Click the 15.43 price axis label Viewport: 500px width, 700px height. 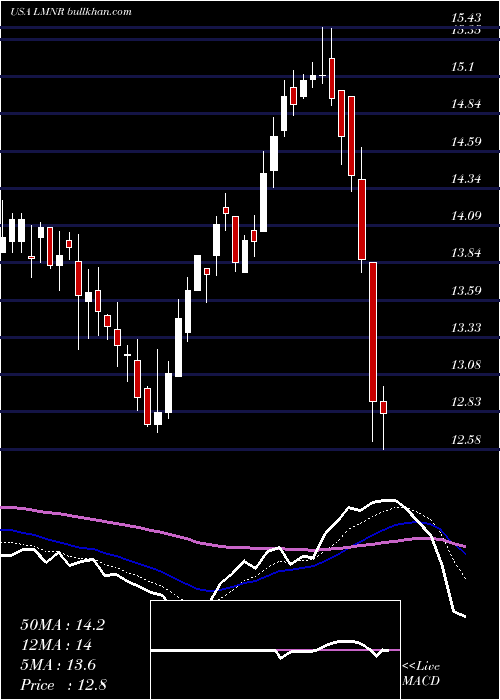[x=466, y=19]
